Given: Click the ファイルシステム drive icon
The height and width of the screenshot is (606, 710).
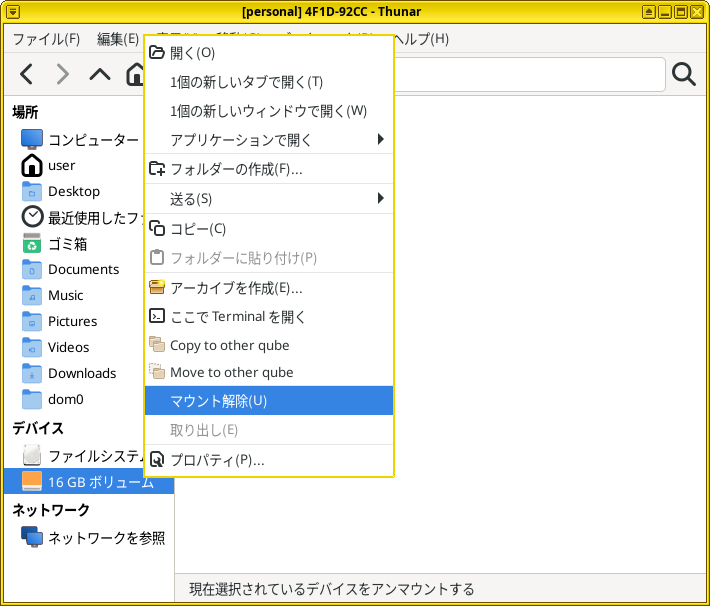Looking at the screenshot, I should point(32,455).
